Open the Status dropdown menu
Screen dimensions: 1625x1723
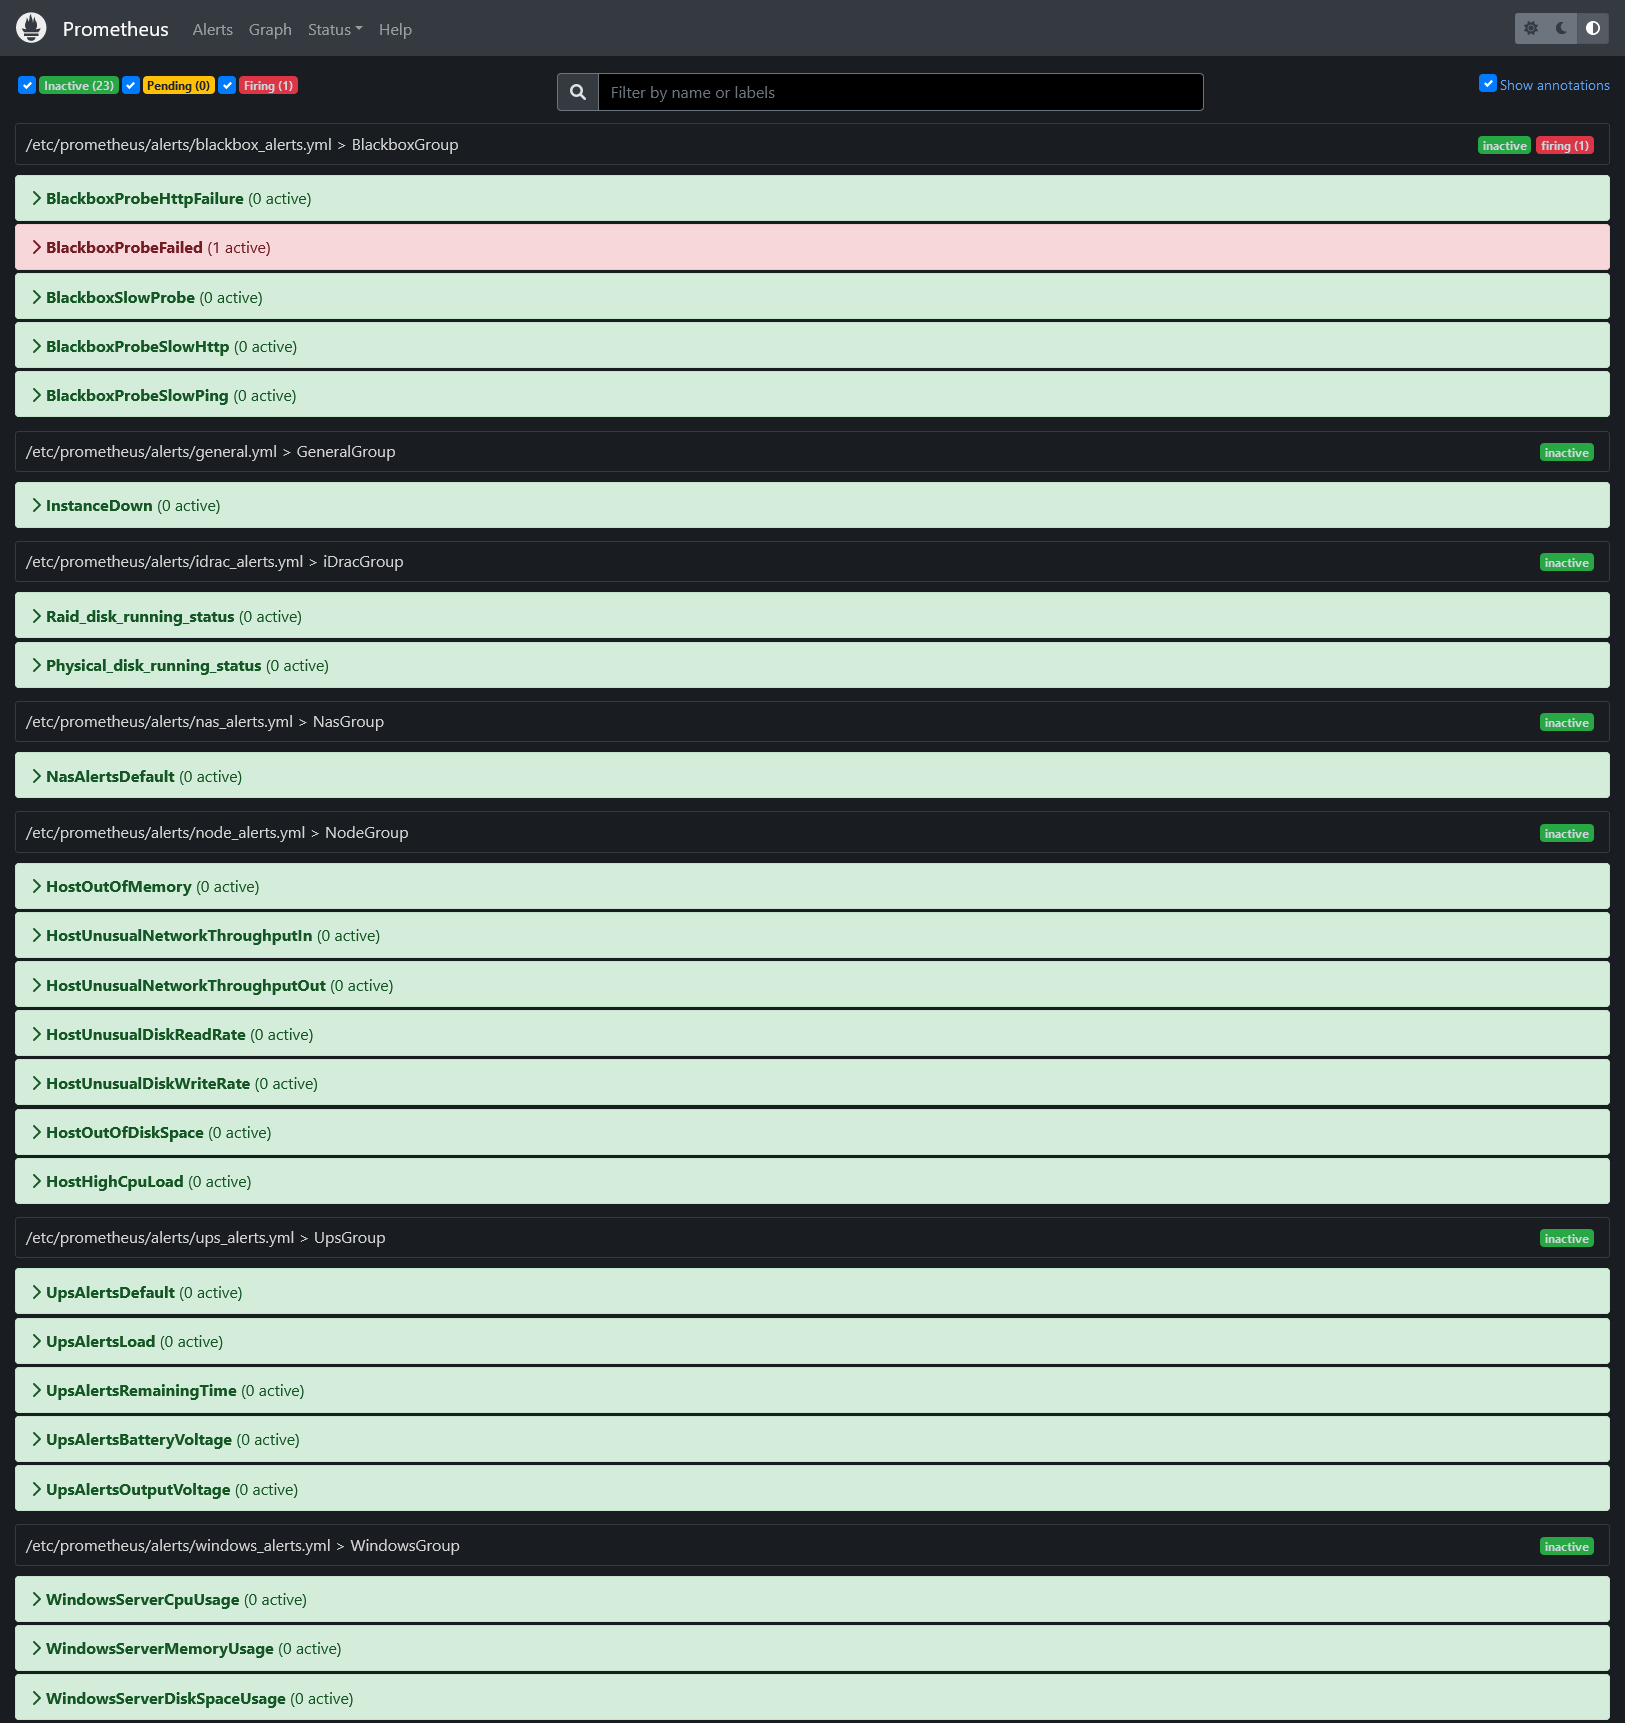coord(335,30)
